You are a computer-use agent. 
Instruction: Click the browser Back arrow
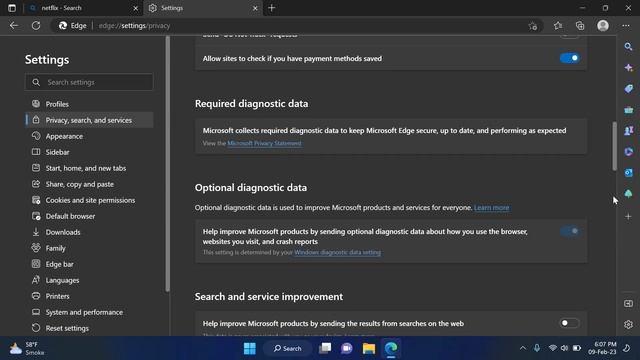(14, 26)
